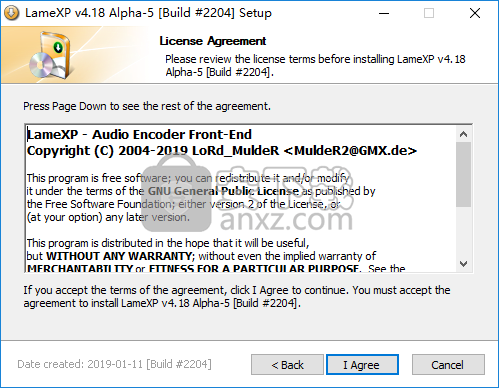The height and width of the screenshot is (388, 499).
Task: Click the Date created build label
Action: [x=114, y=364]
